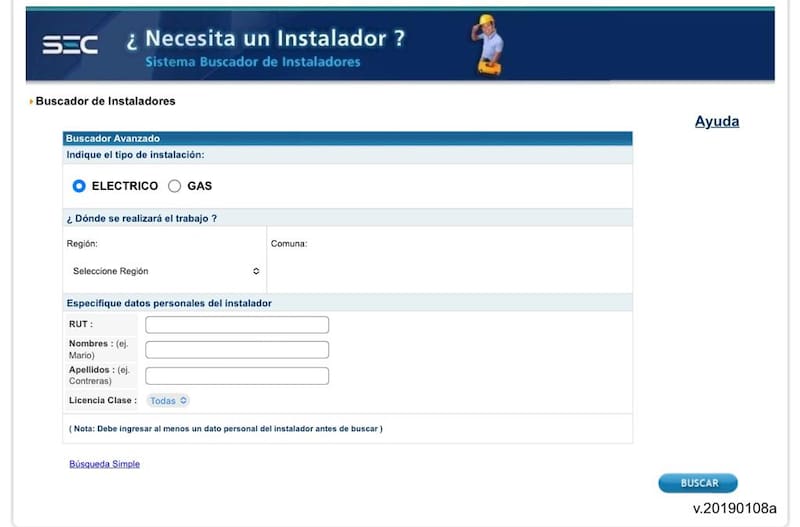
Task: Click the Región dropdown chevron arrows
Action: click(256, 271)
